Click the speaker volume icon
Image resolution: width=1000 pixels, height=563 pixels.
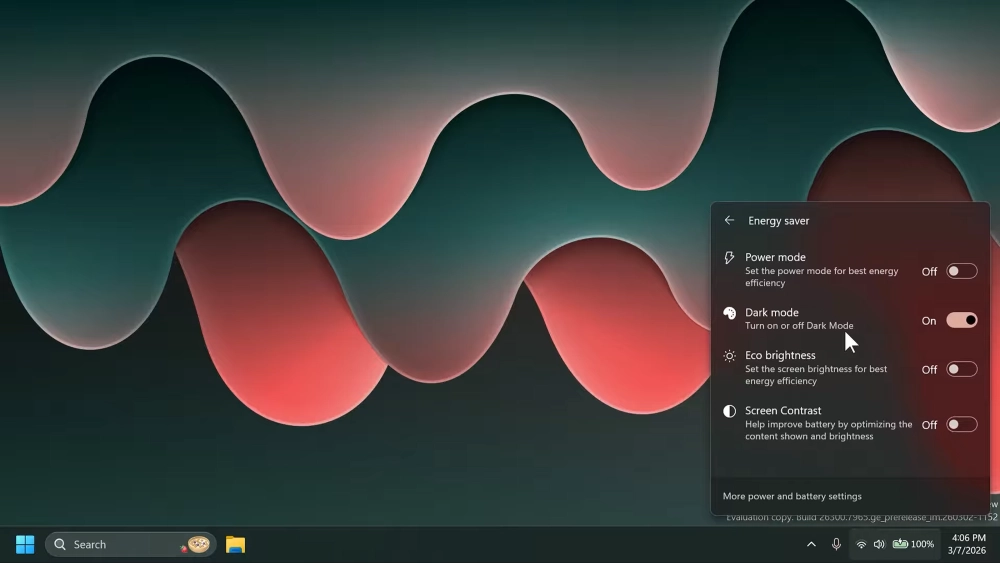click(879, 544)
